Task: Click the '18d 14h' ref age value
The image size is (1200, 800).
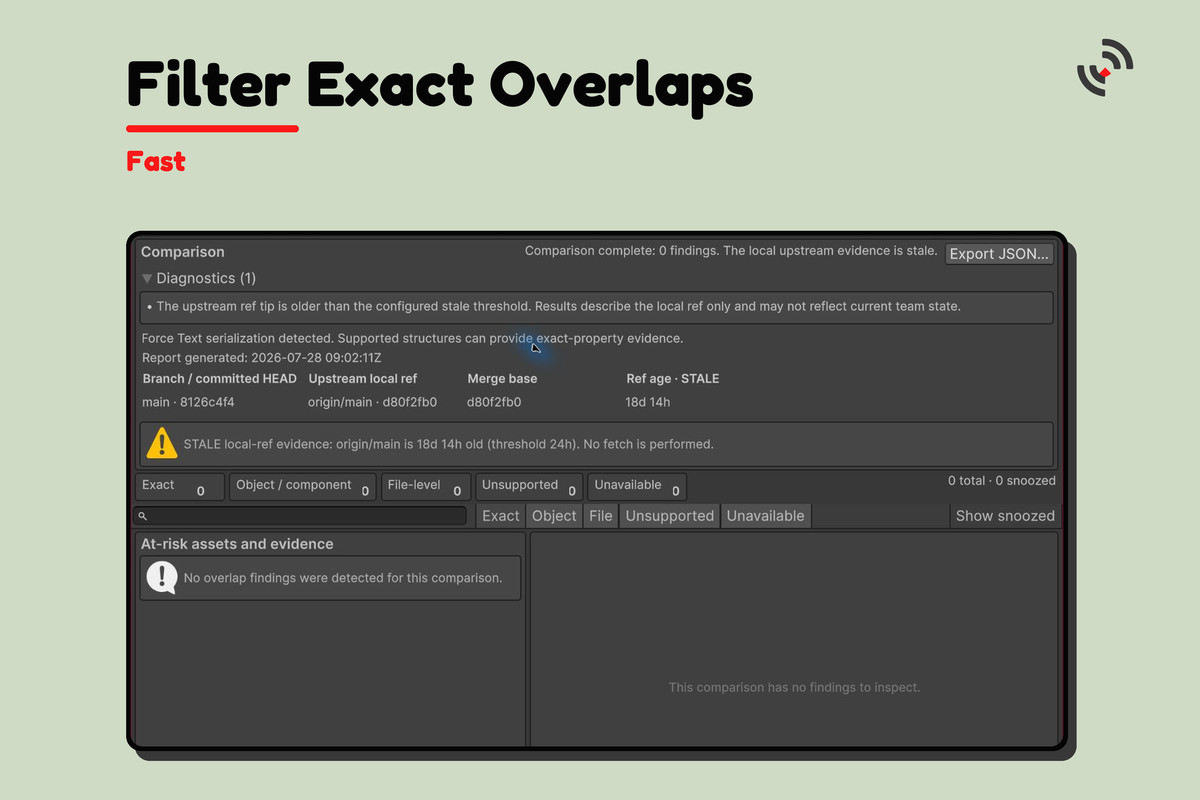Action: (x=648, y=402)
